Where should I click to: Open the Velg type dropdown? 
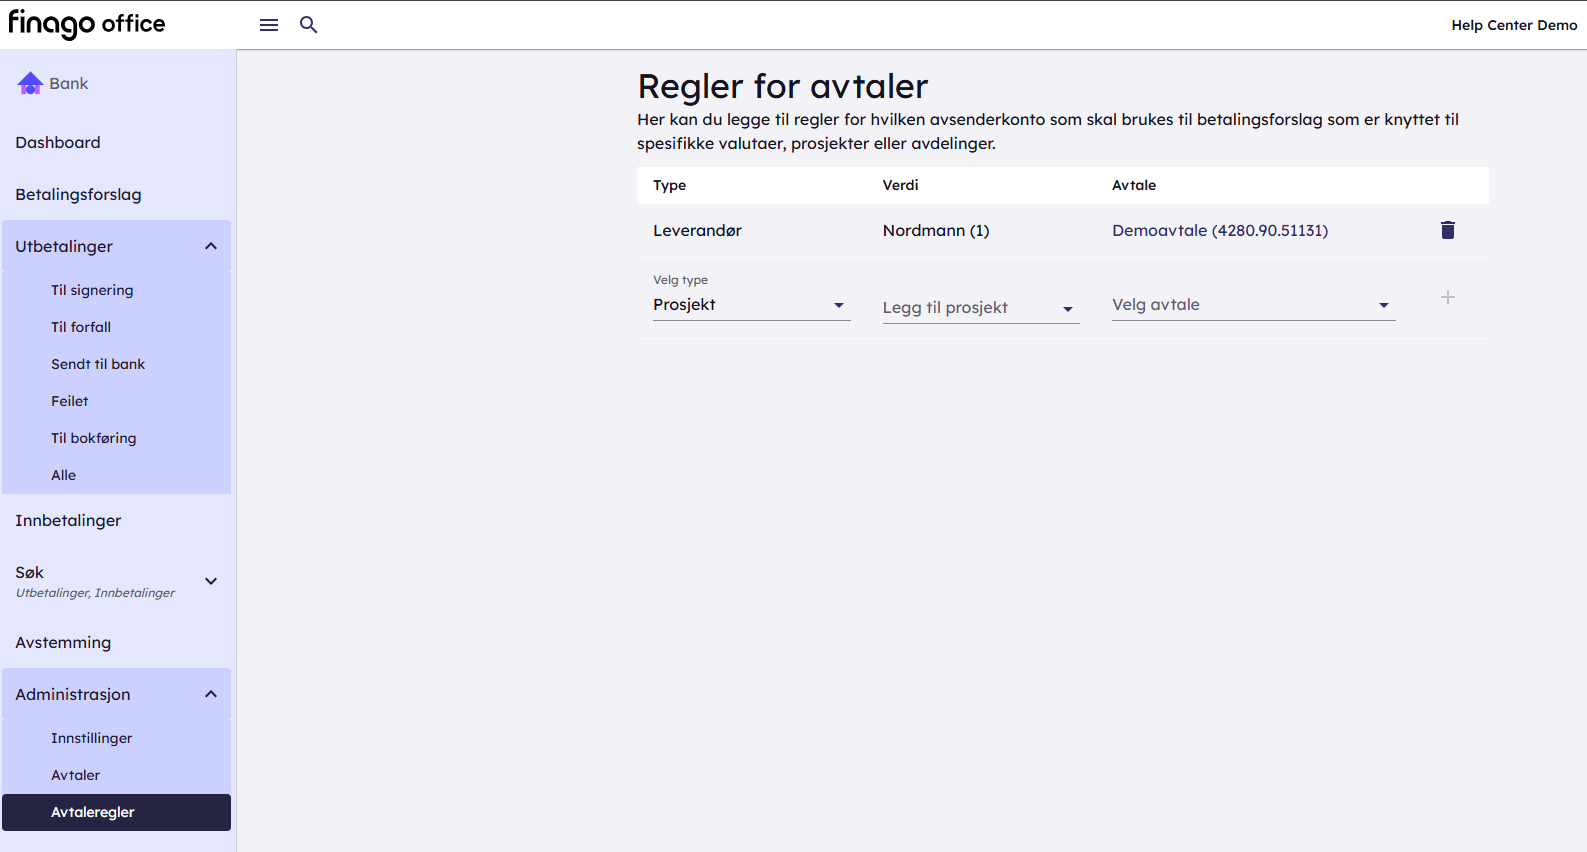coord(751,305)
